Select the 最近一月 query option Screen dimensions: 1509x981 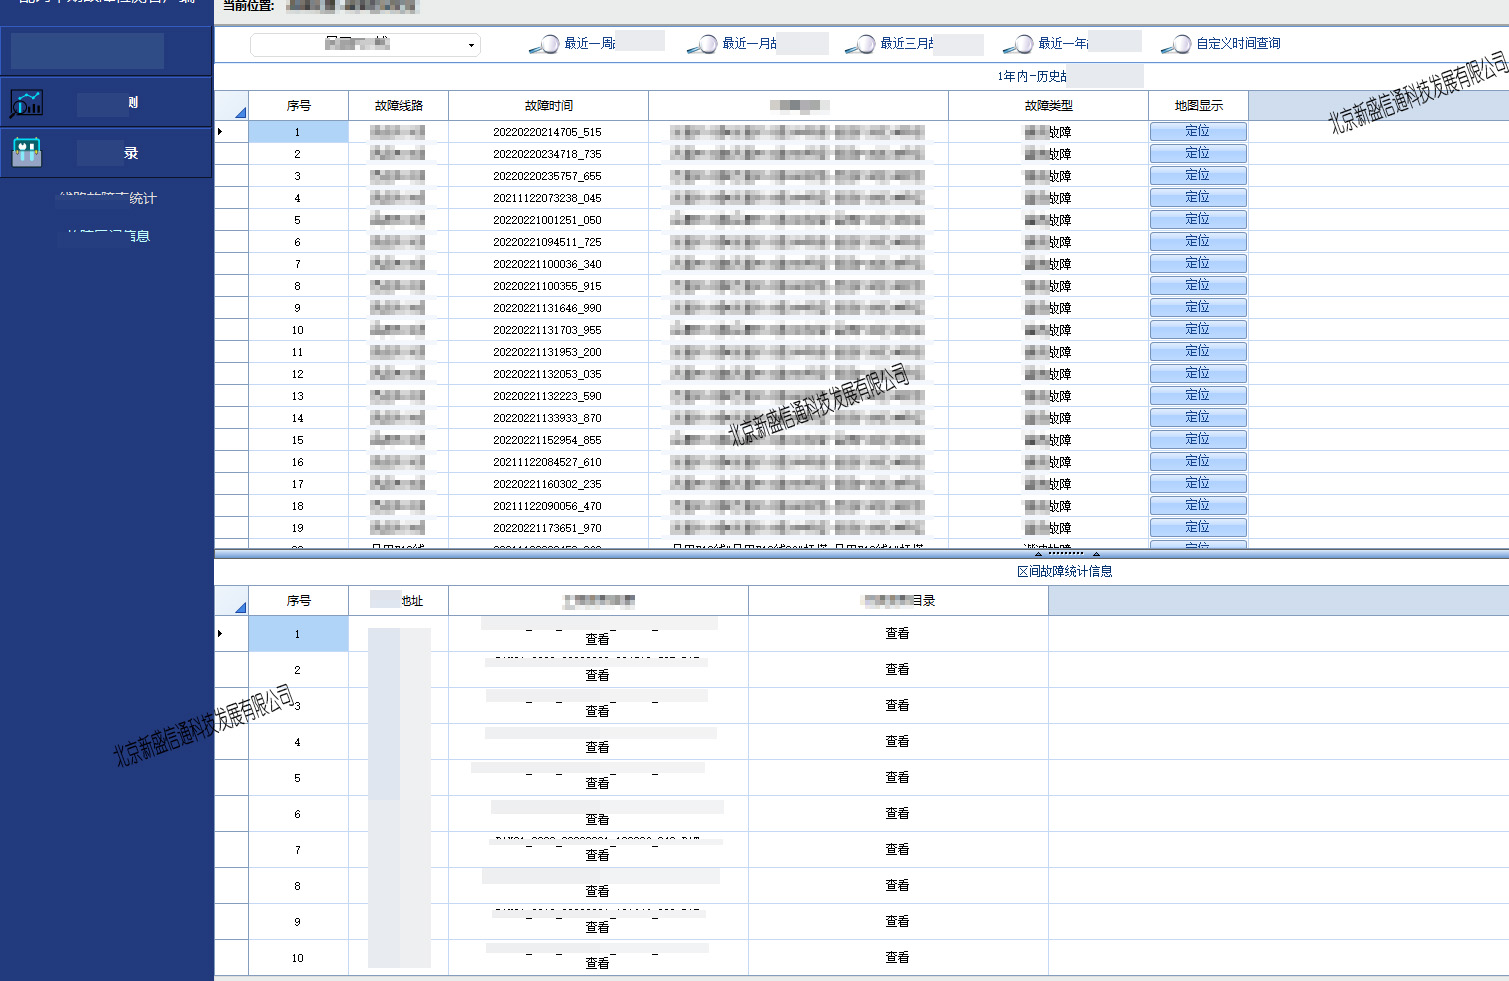pos(749,44)
